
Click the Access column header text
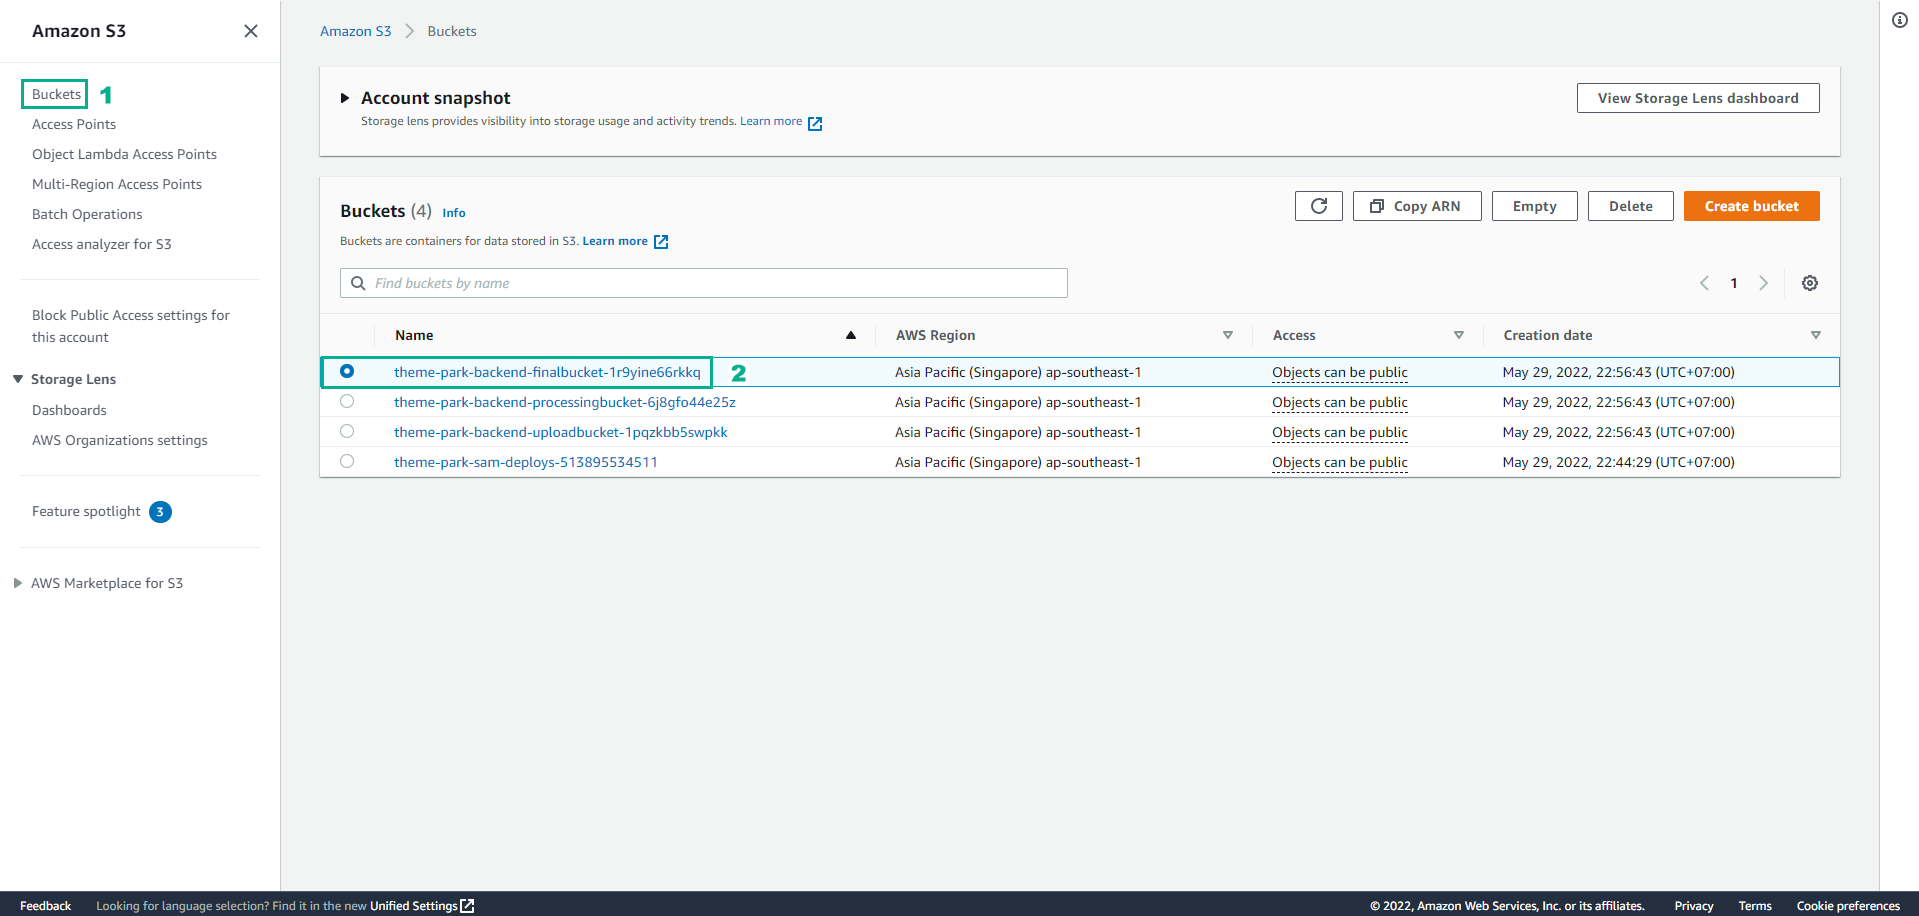1294,335
